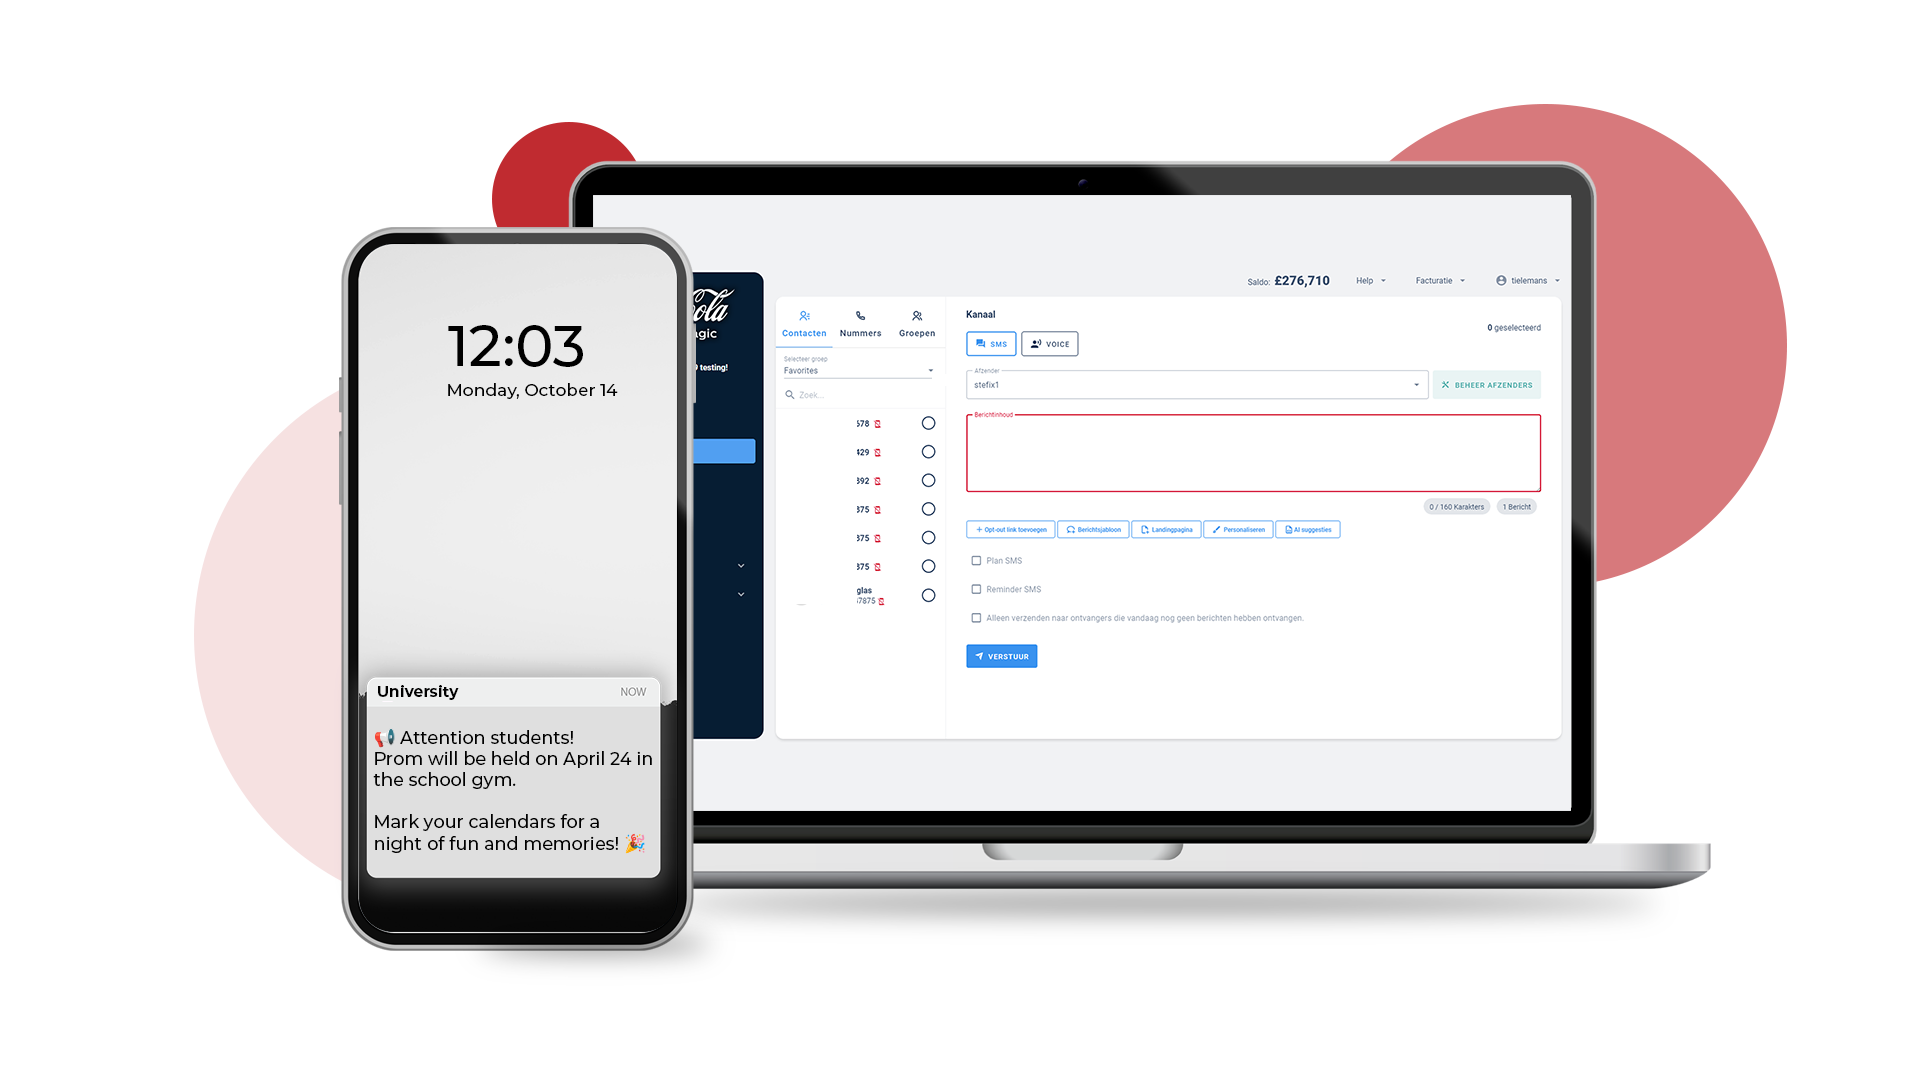Click the Nummers tab icon
The height and width of the screenshot is (1080, 1920).
[857, 318]
